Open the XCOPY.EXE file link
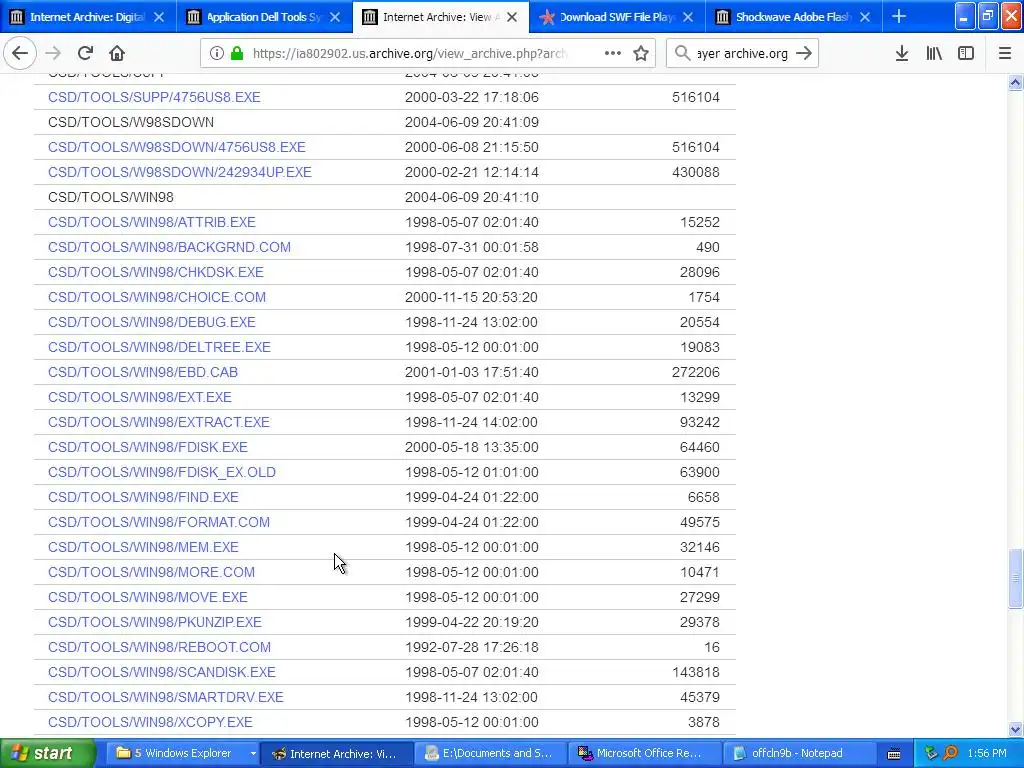Image resolution: width=1024 pixels, height=768 pixels. point(150,722)
